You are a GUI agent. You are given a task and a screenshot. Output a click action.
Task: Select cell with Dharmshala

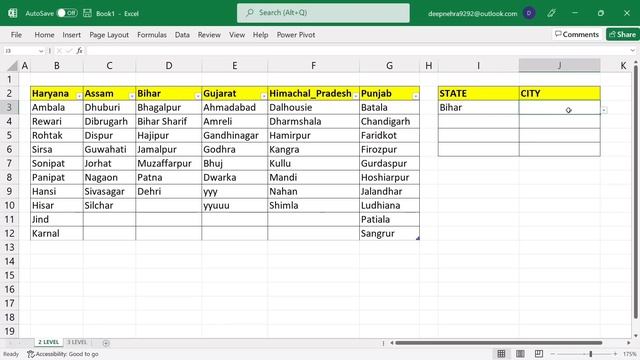313,122
